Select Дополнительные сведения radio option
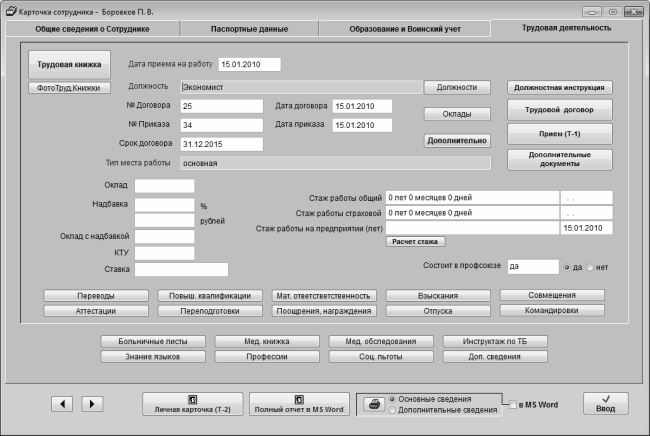Image resolution: width=650 pixels, height=436 pixels. [392, 411]
